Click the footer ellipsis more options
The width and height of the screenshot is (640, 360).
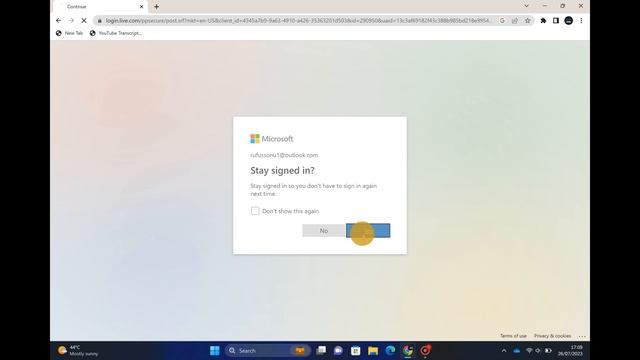point(582,336)
